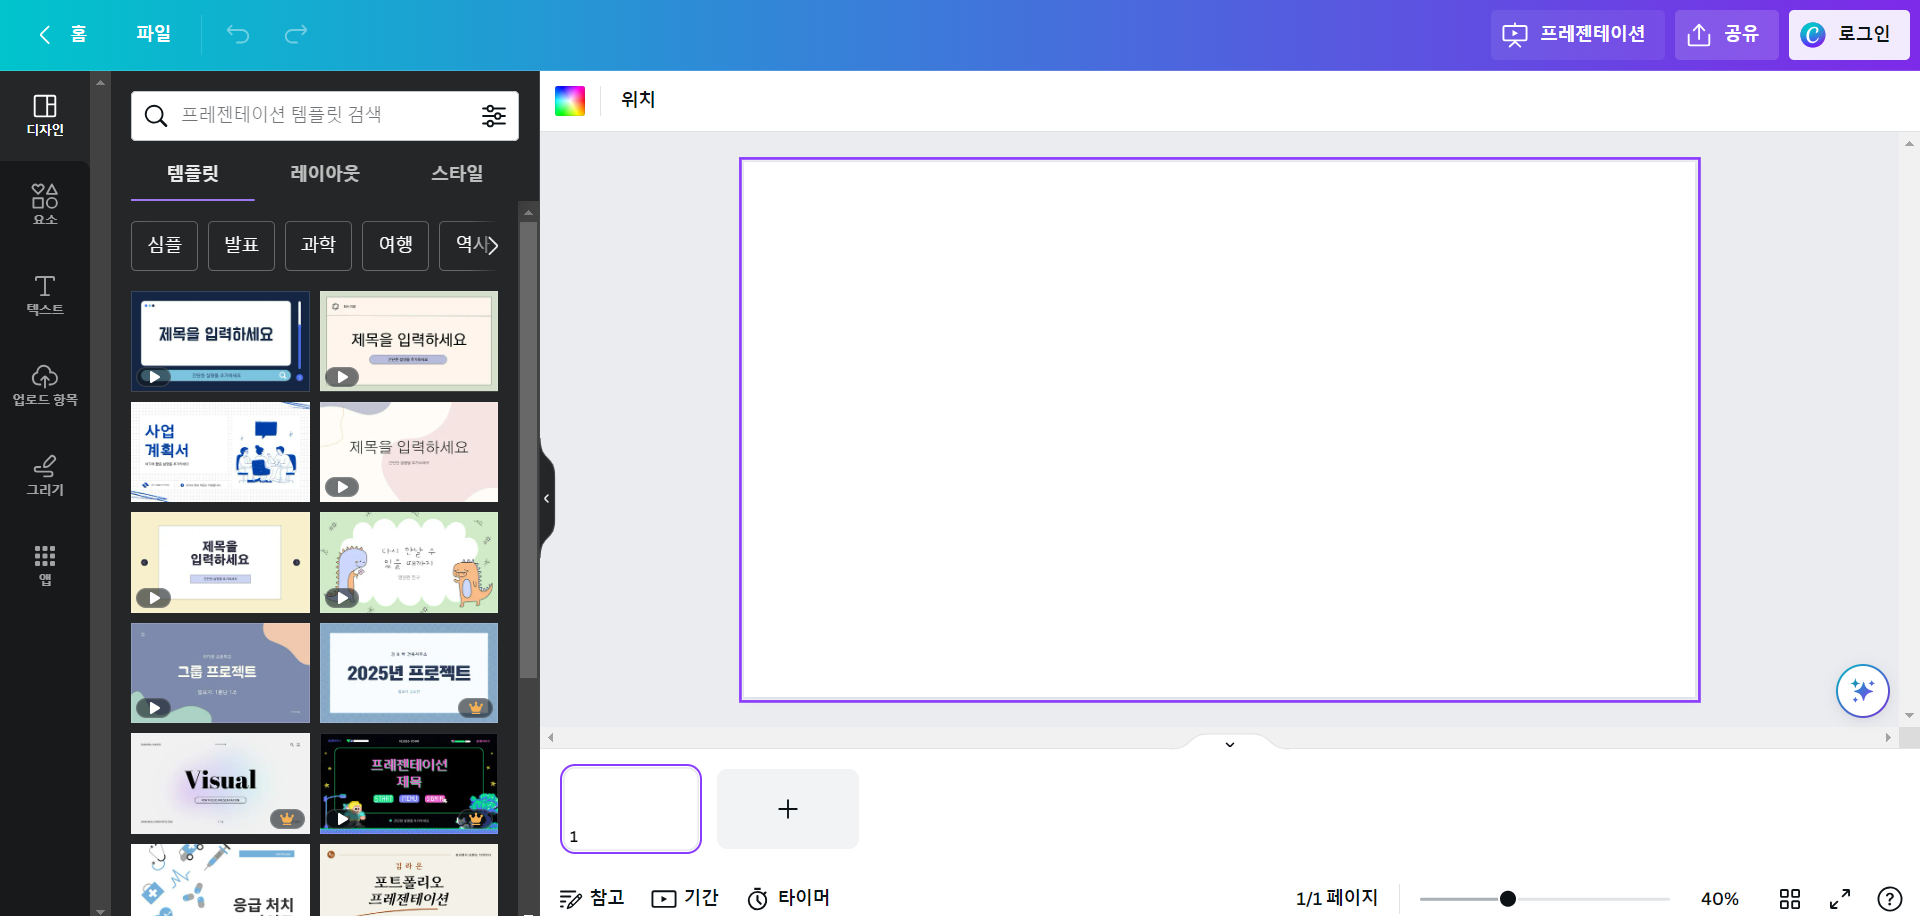Viewport: 1920px width, 916px height.
Task: Select the 그리기 drawing tool
Action: [44, 474]
